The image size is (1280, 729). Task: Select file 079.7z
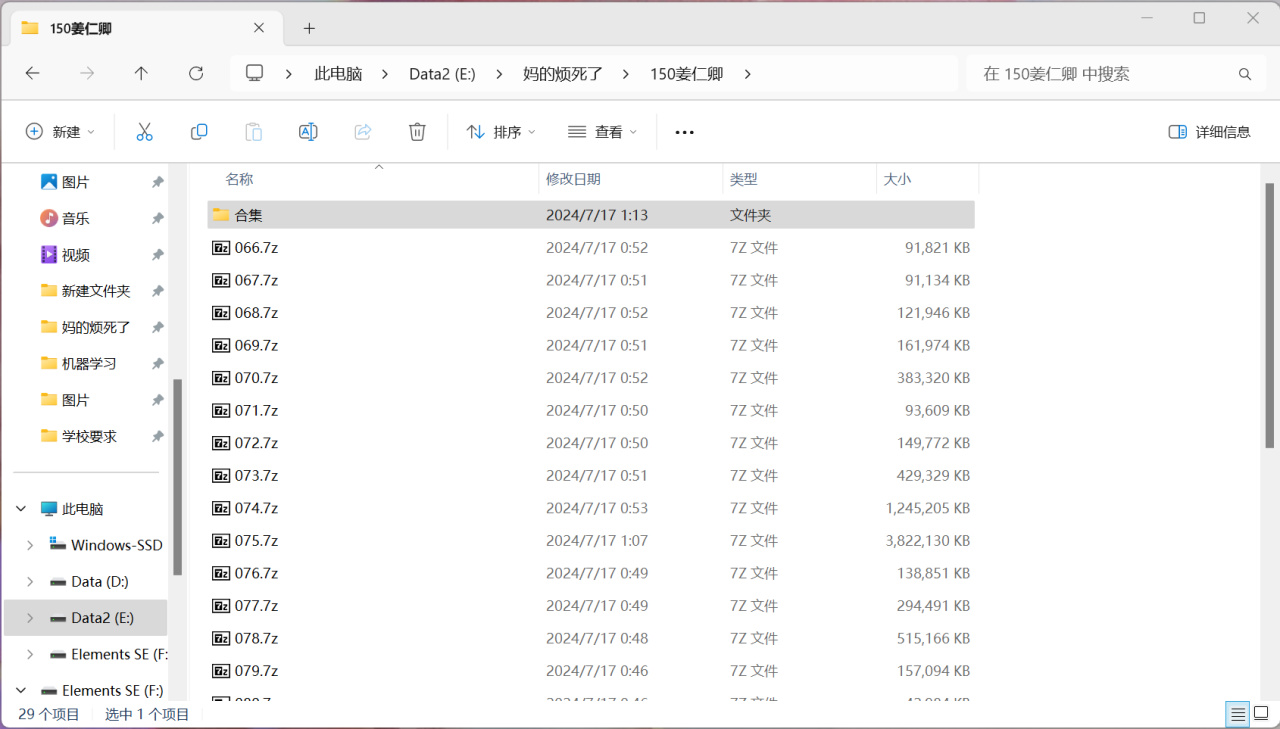[x=591, y=671]
